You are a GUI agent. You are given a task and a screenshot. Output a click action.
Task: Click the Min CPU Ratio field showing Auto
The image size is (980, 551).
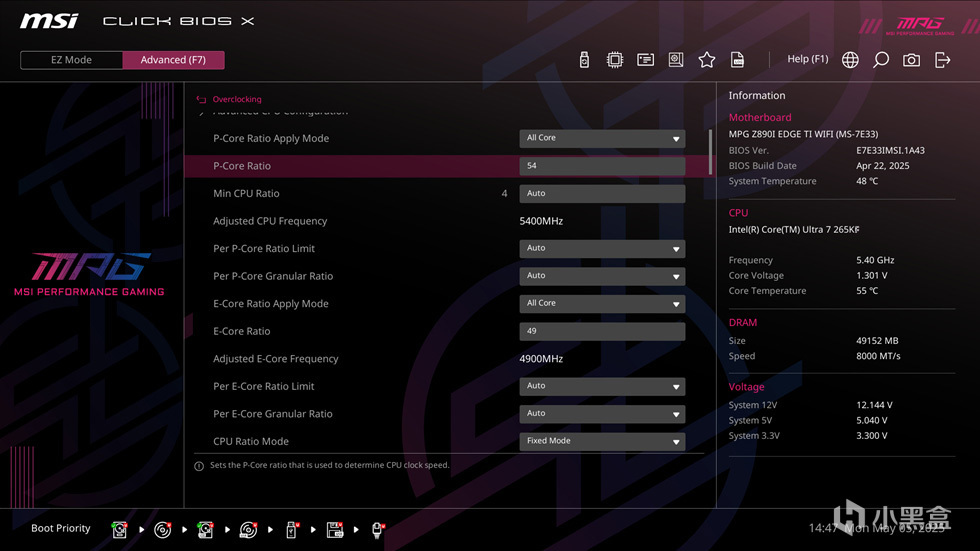click(602, 193)
